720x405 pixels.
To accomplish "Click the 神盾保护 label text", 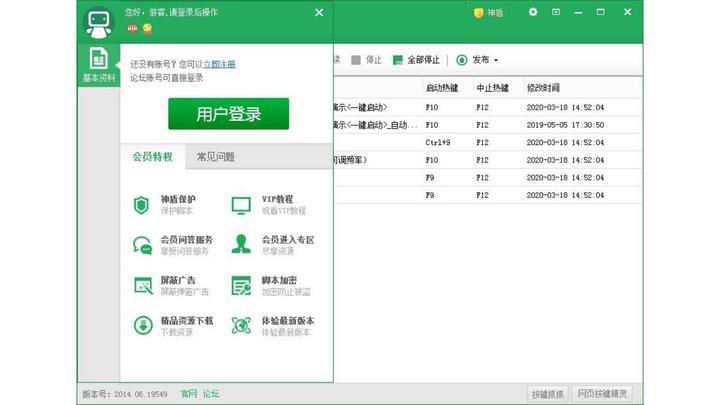I will [x=178, y=199].
